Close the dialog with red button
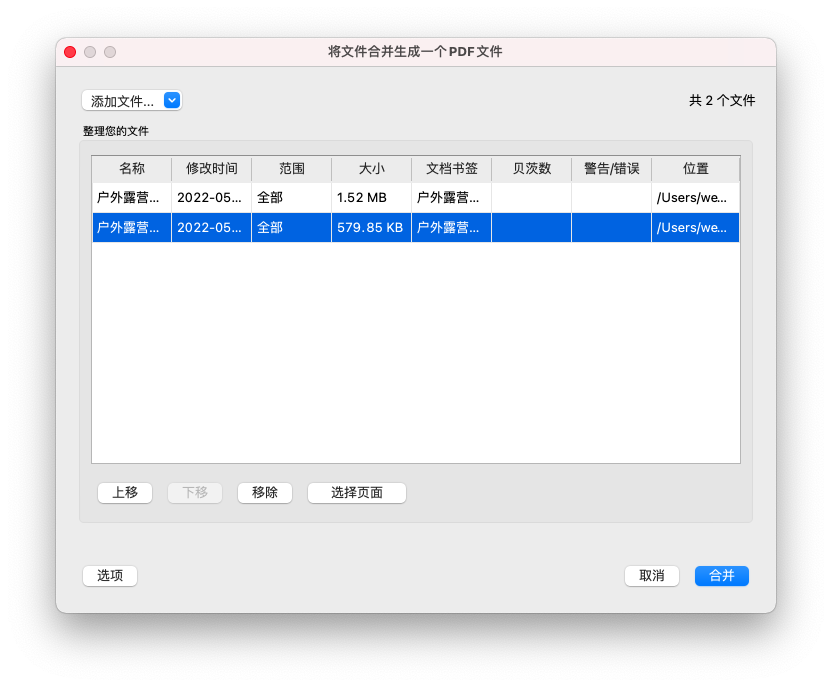832x687 pixels. pos(70,52)
